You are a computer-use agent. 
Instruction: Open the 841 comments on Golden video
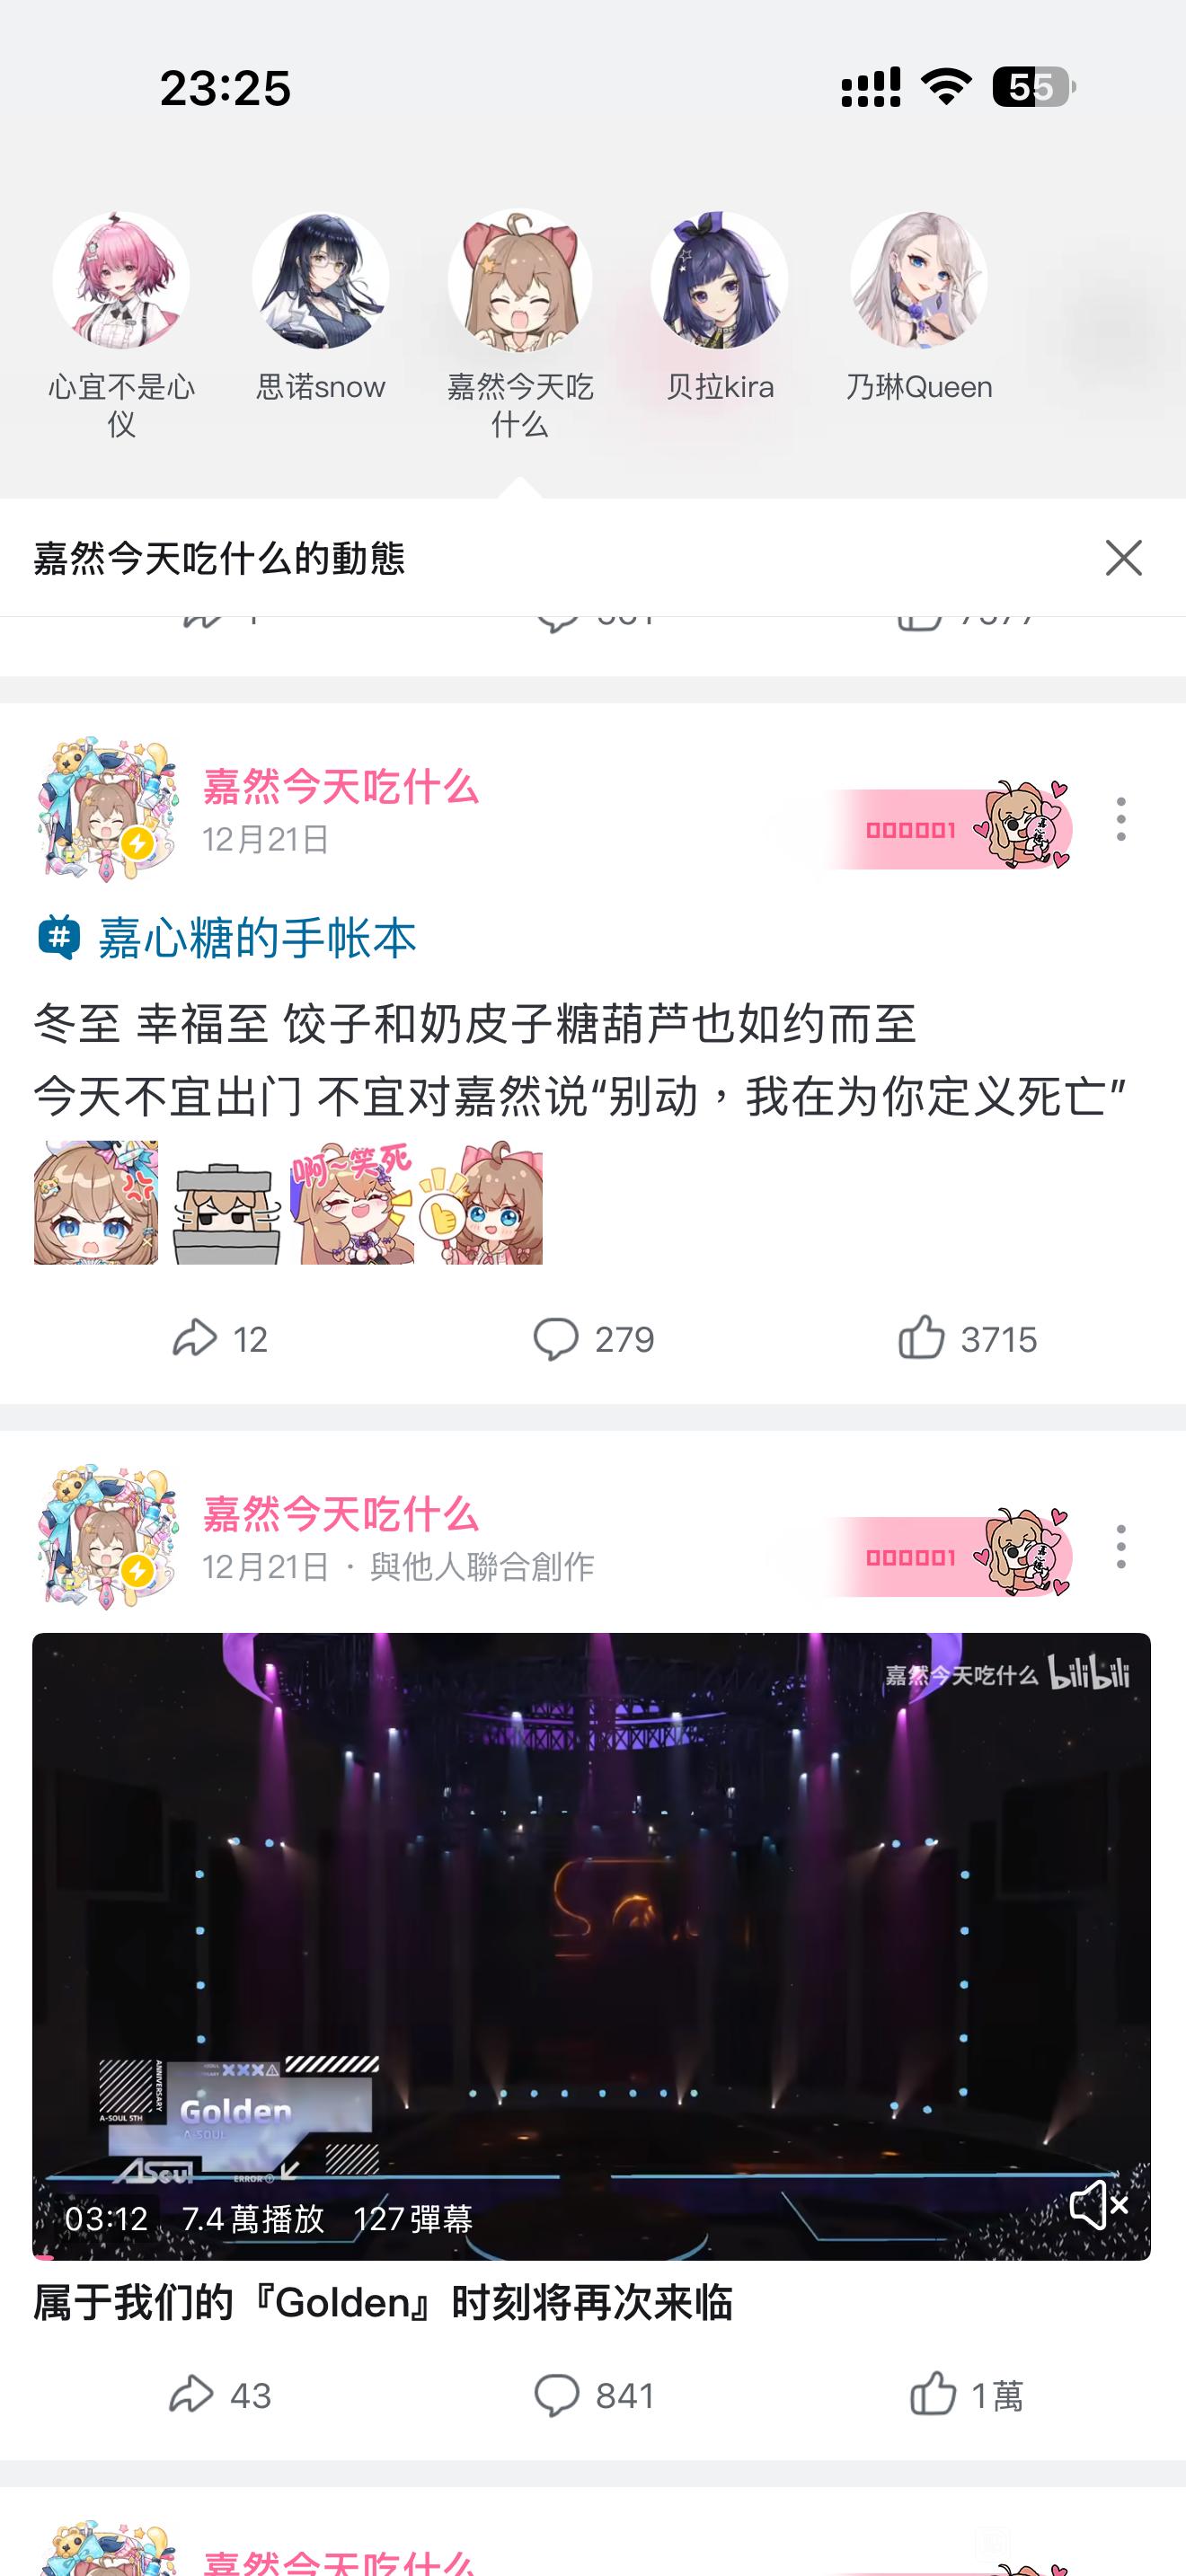593,2395
